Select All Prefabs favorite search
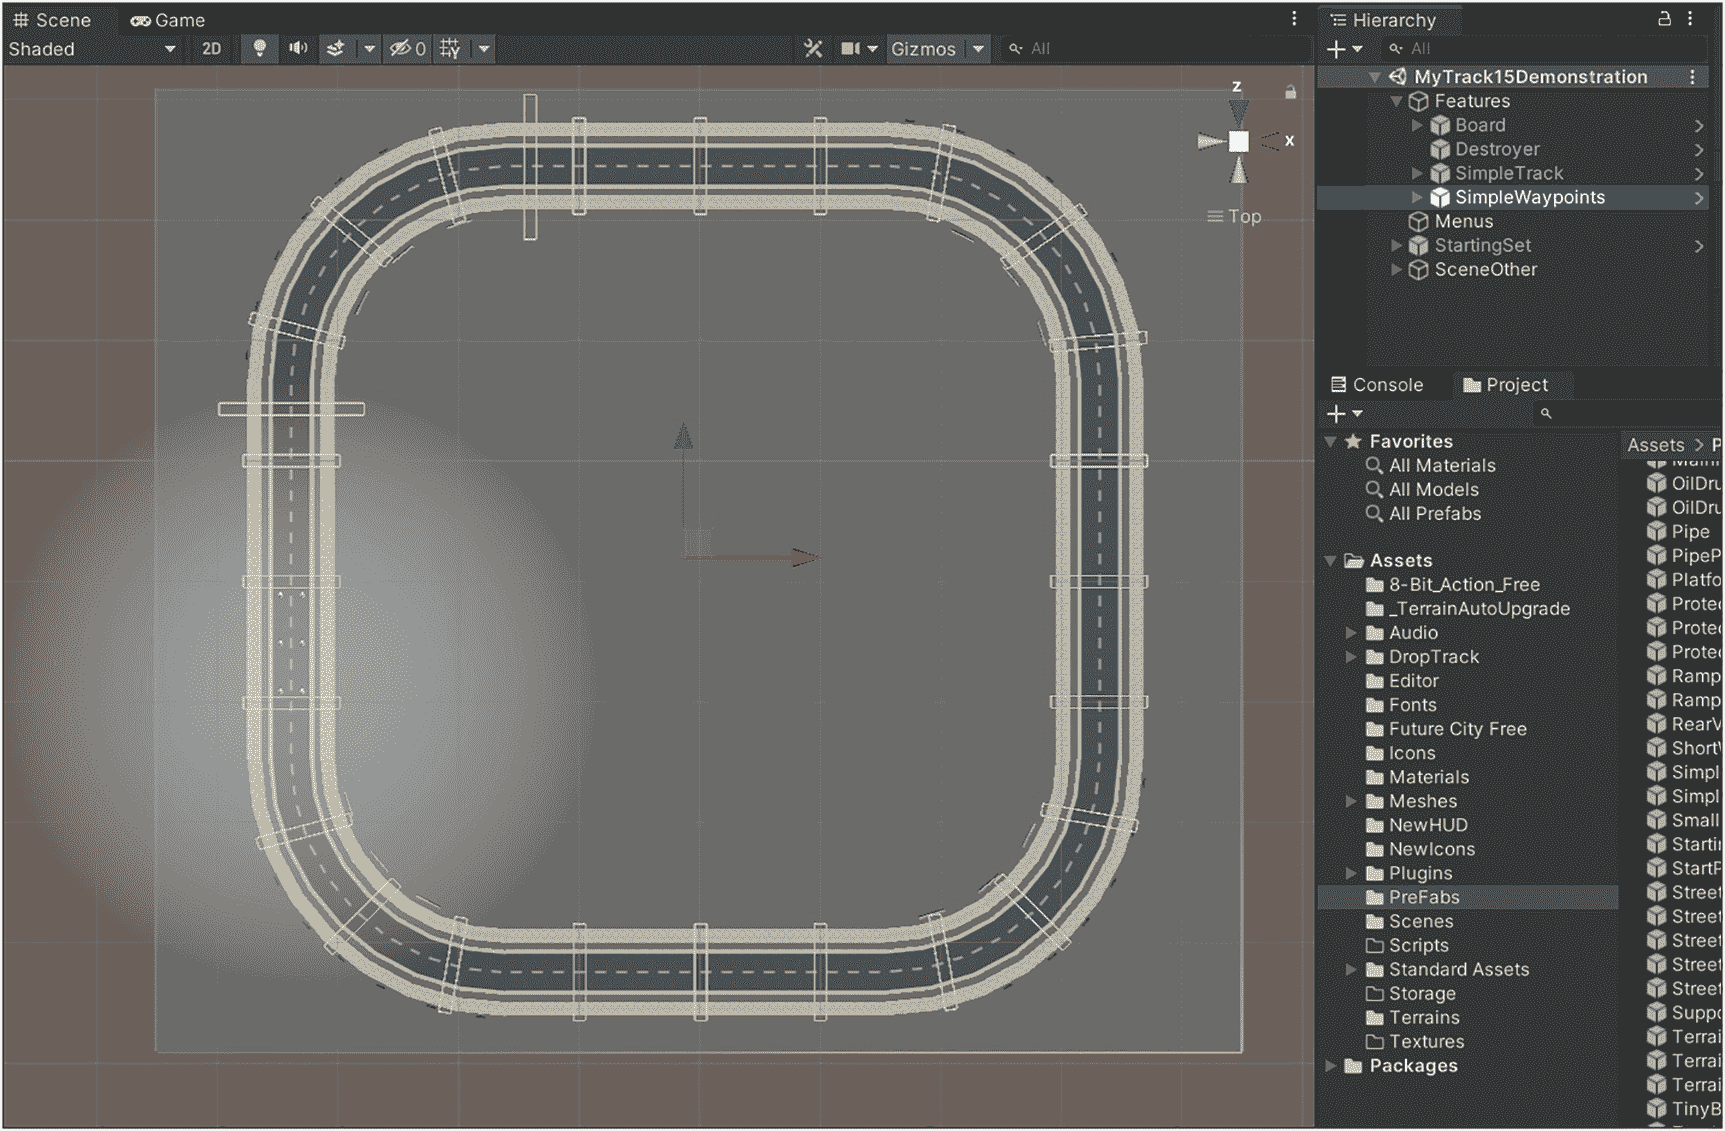The image size is (1725, 1131). point(1435,513)
